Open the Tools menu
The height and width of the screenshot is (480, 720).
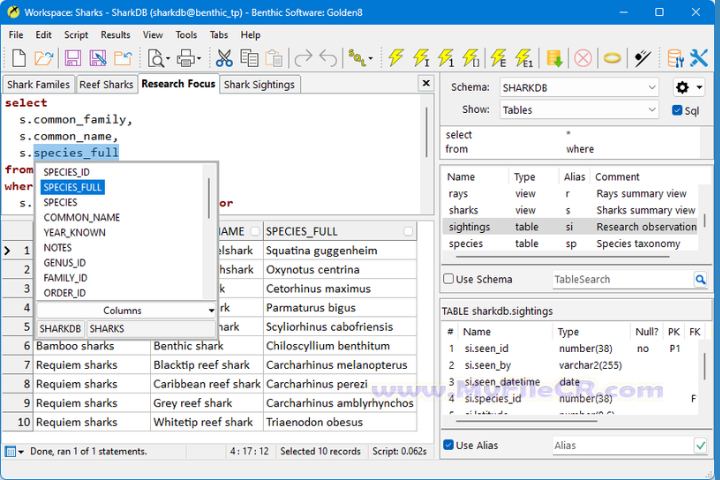click(186, 35)
